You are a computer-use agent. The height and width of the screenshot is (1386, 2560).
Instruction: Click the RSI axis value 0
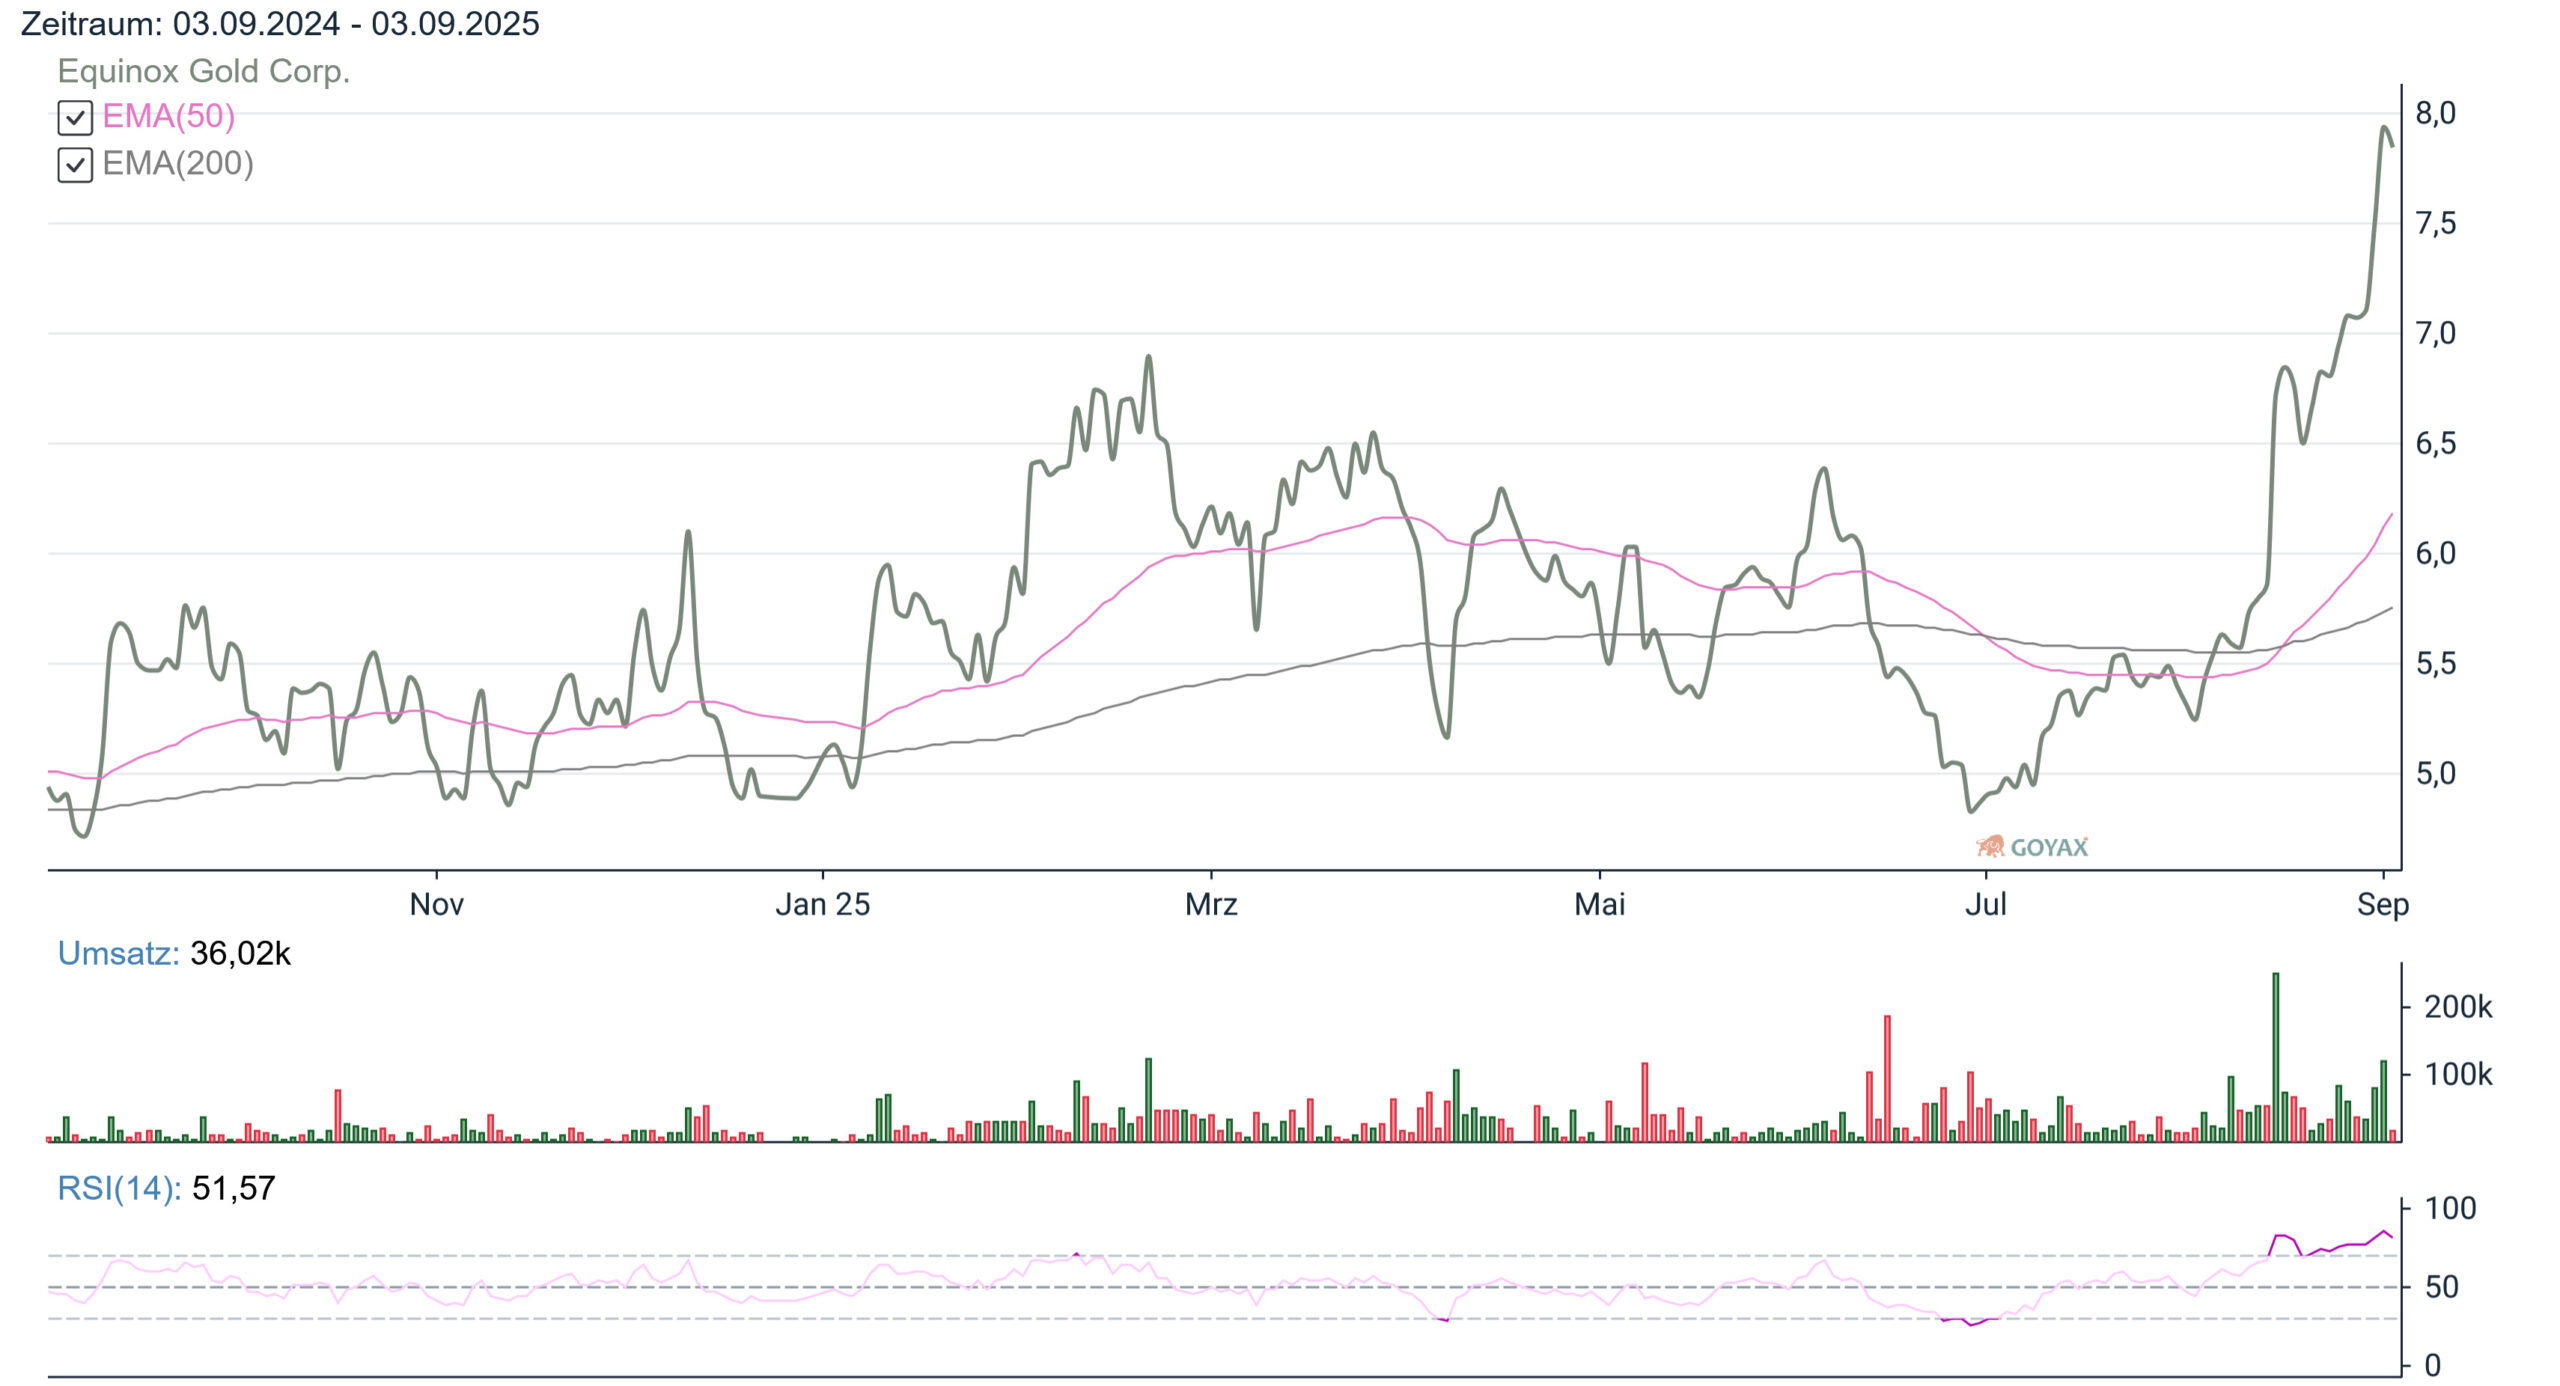2432,1365
